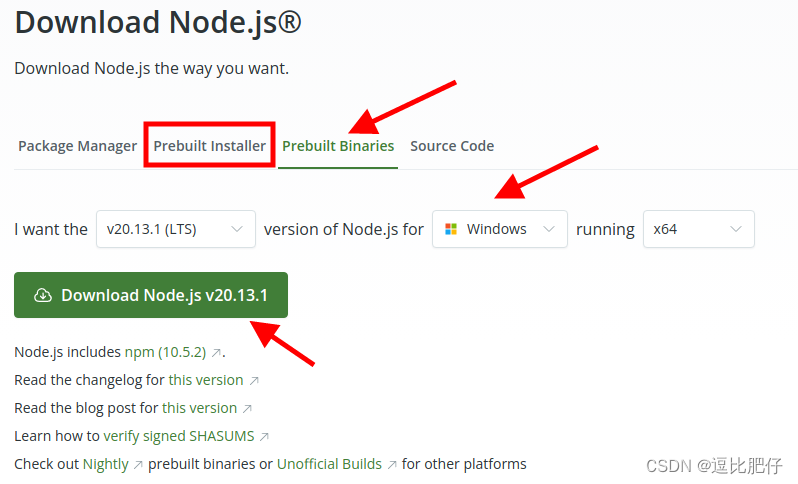Click the chevron in the version selector

[x=237, y=229]
